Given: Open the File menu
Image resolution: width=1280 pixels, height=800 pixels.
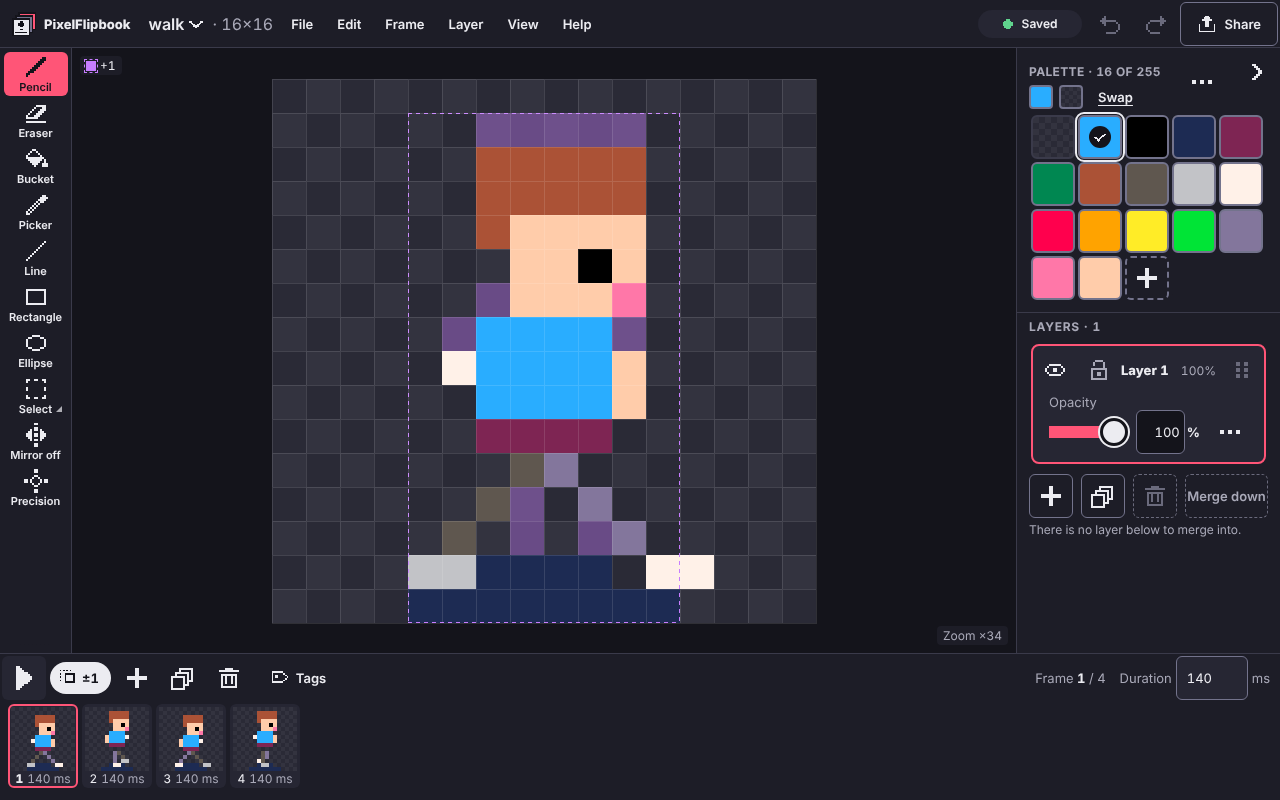Looking at the screenshot, I should coord(302,24).
